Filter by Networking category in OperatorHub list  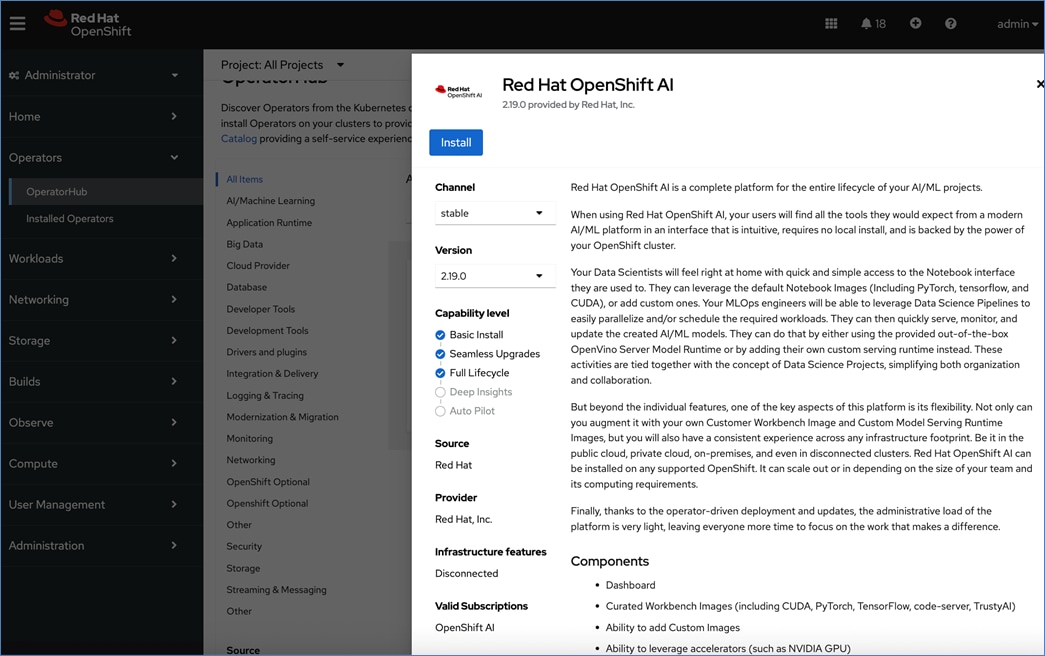click(251, 460)
